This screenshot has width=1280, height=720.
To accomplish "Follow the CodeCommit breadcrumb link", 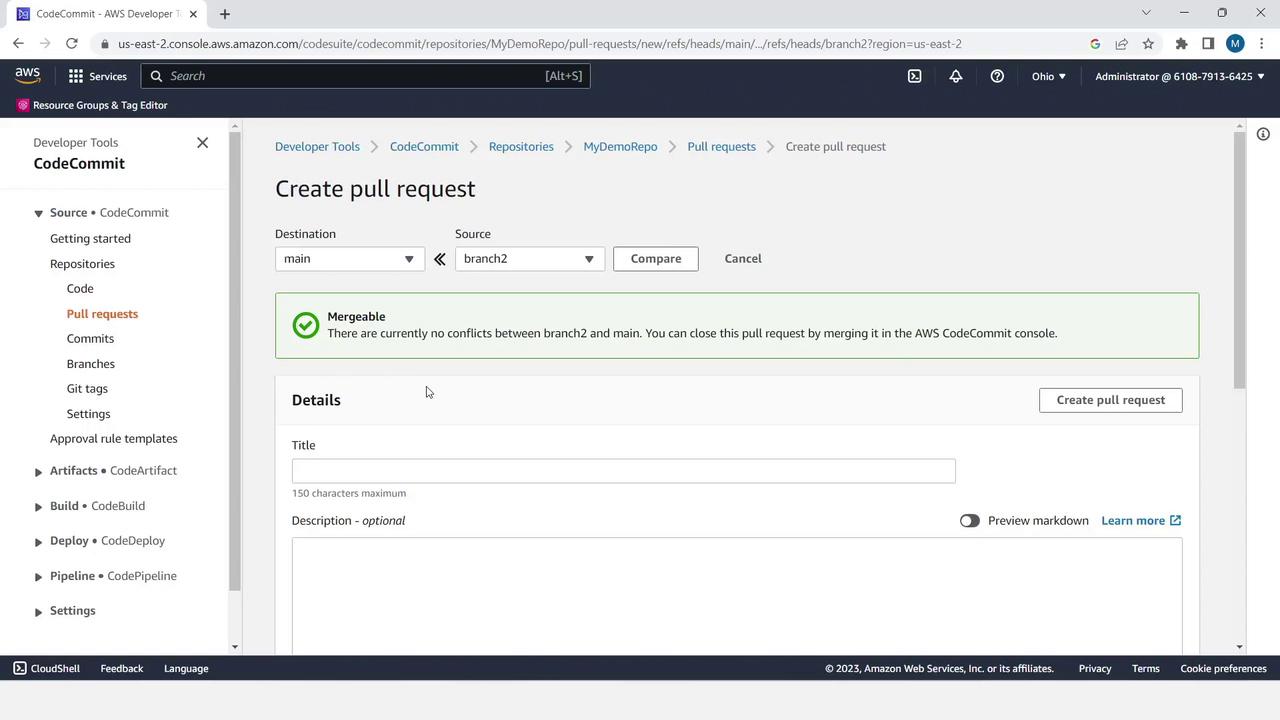I will coord(424,147).
